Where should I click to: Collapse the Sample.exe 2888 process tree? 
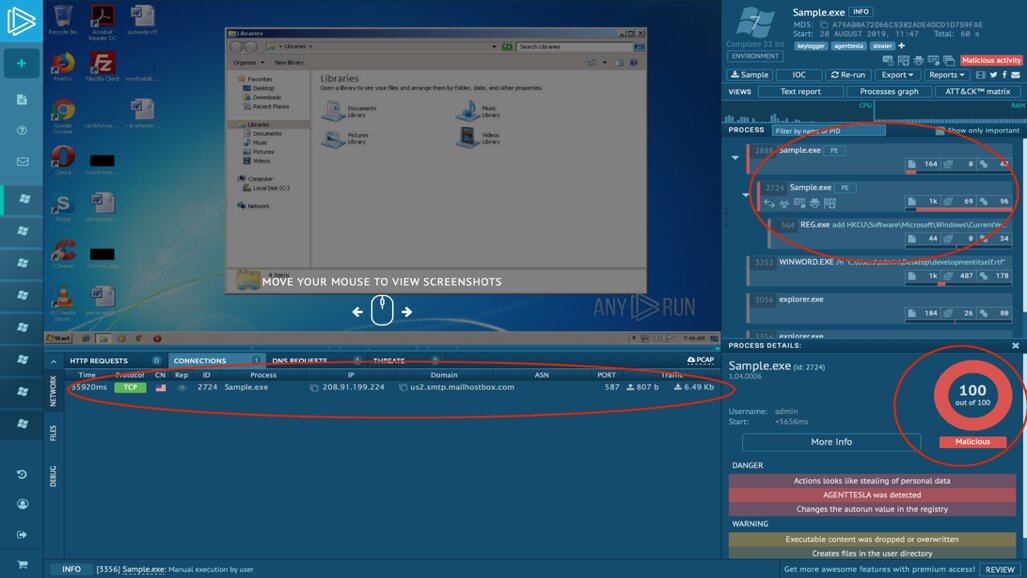[x=735, y=158]
